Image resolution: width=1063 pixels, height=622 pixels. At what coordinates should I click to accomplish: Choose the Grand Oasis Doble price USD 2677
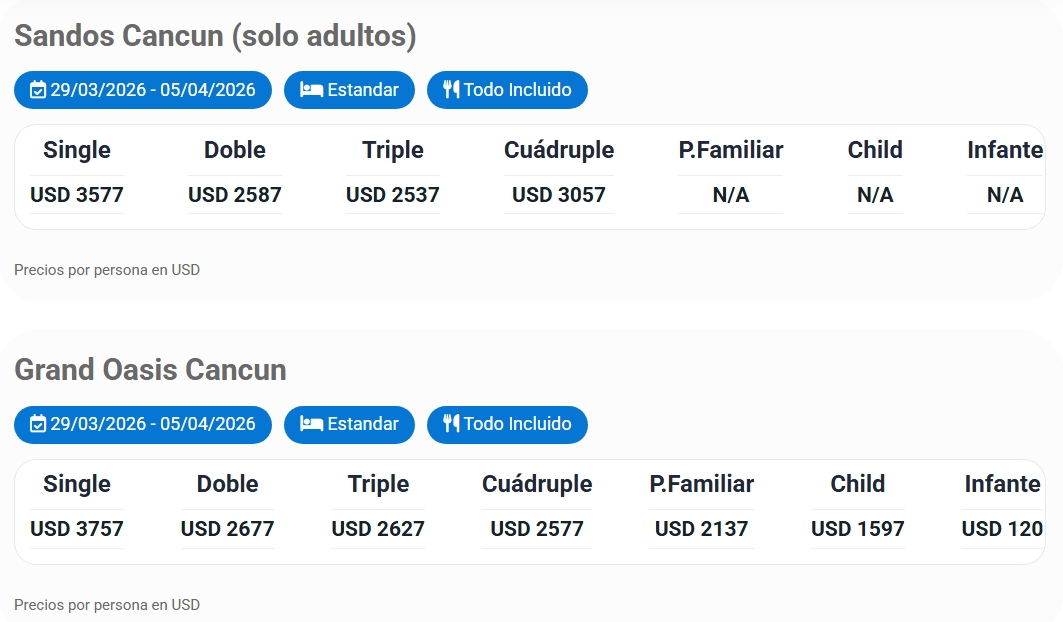tap(227, 529)
